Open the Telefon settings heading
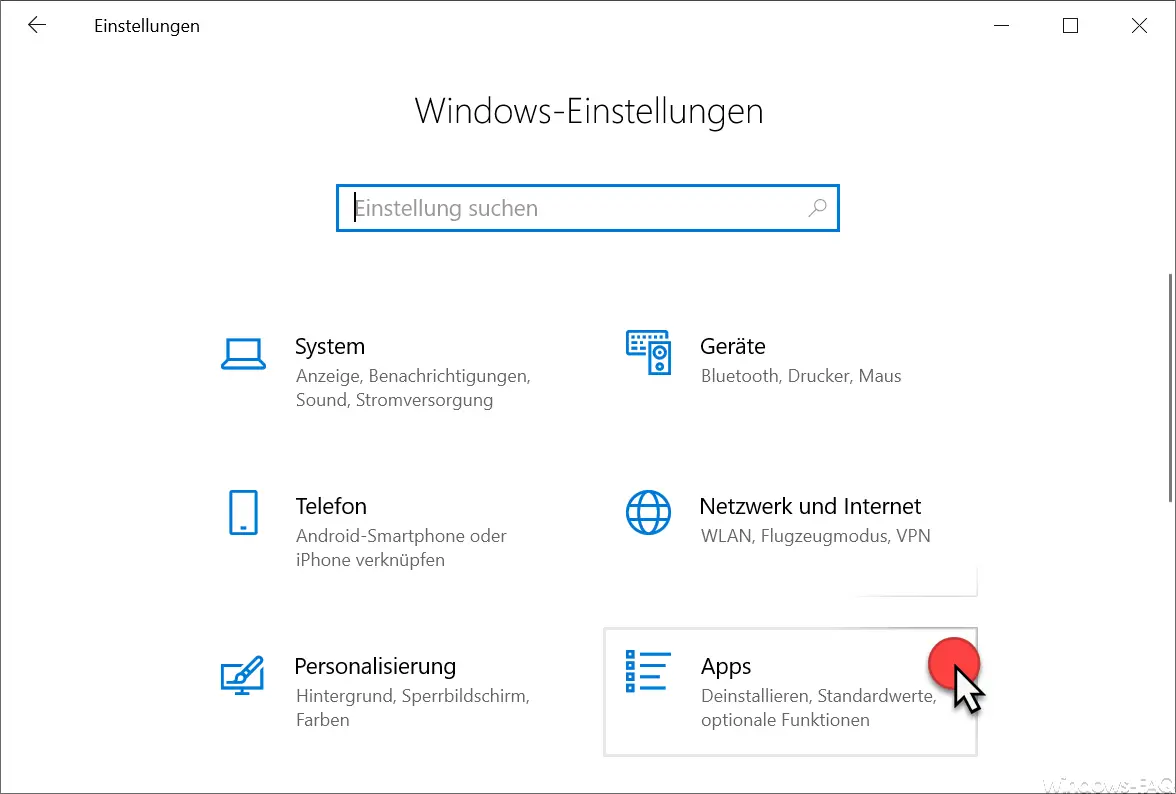 pos(331,506)
